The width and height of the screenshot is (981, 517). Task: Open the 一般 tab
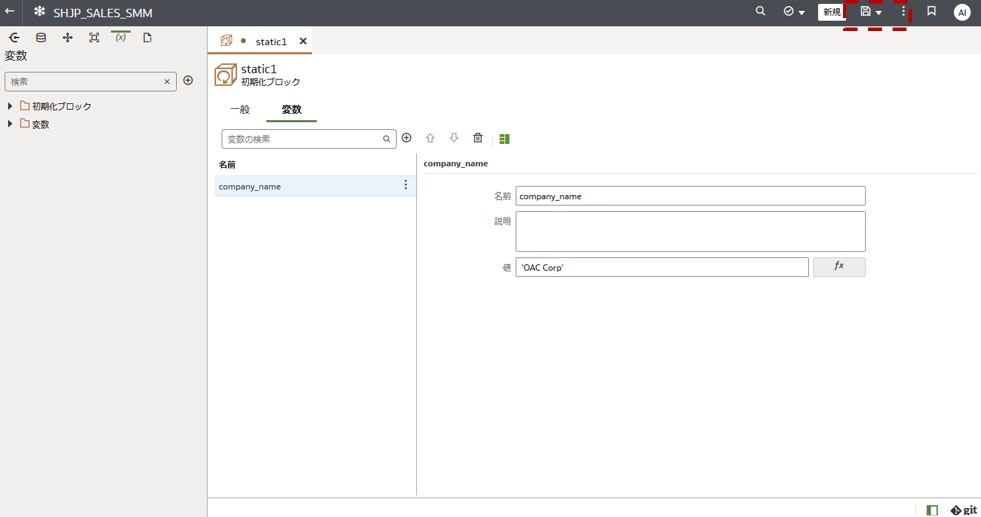pyautogui.click(x=240, y=109)
